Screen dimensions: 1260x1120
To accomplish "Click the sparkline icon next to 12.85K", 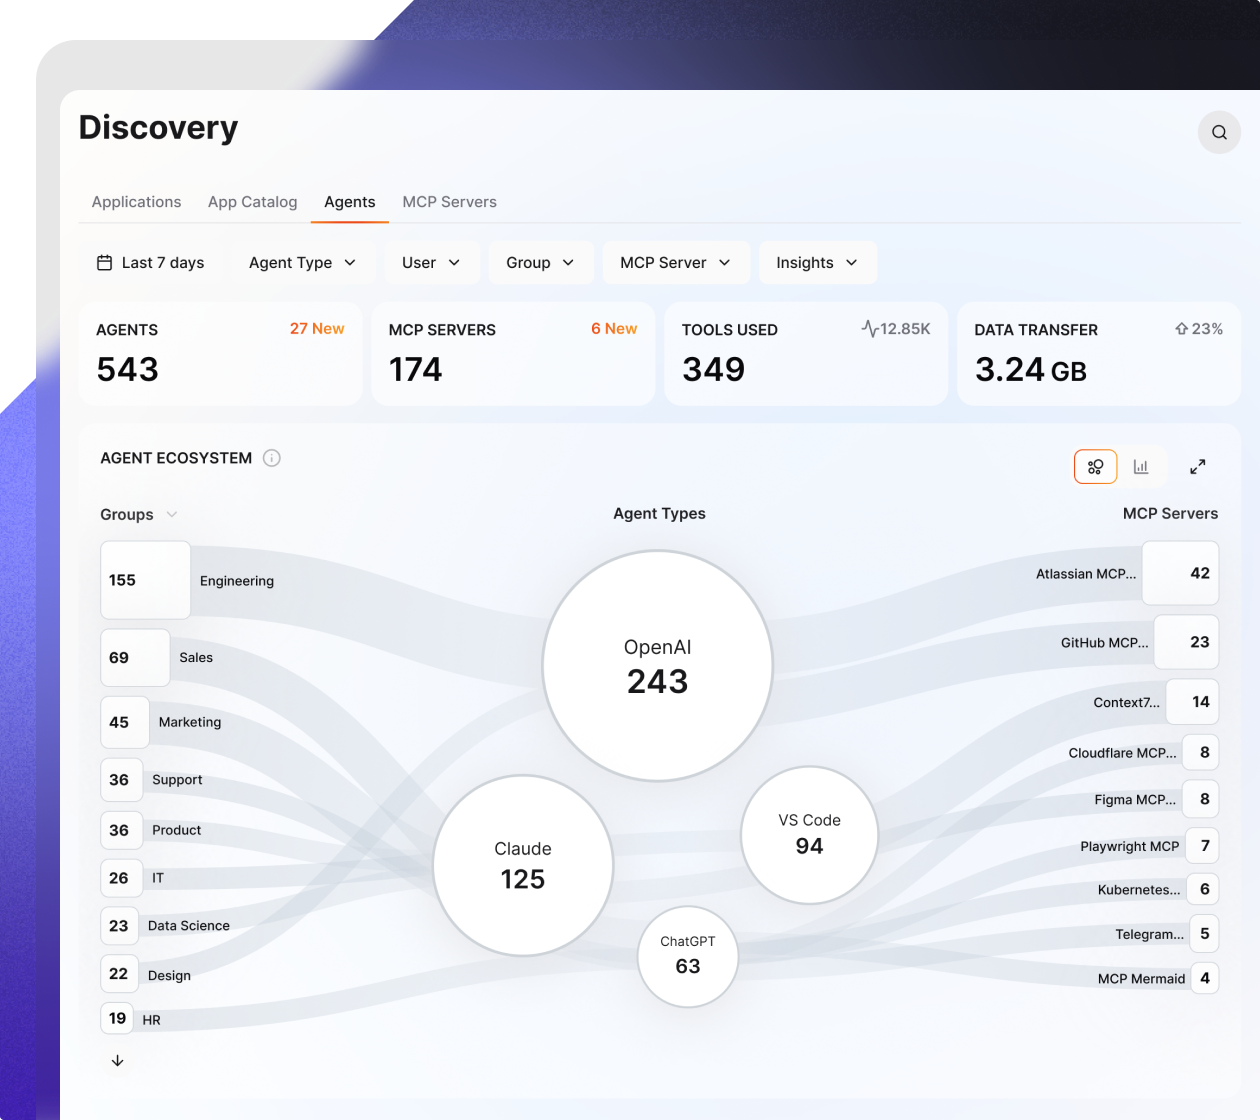I will tap(868, 328).
